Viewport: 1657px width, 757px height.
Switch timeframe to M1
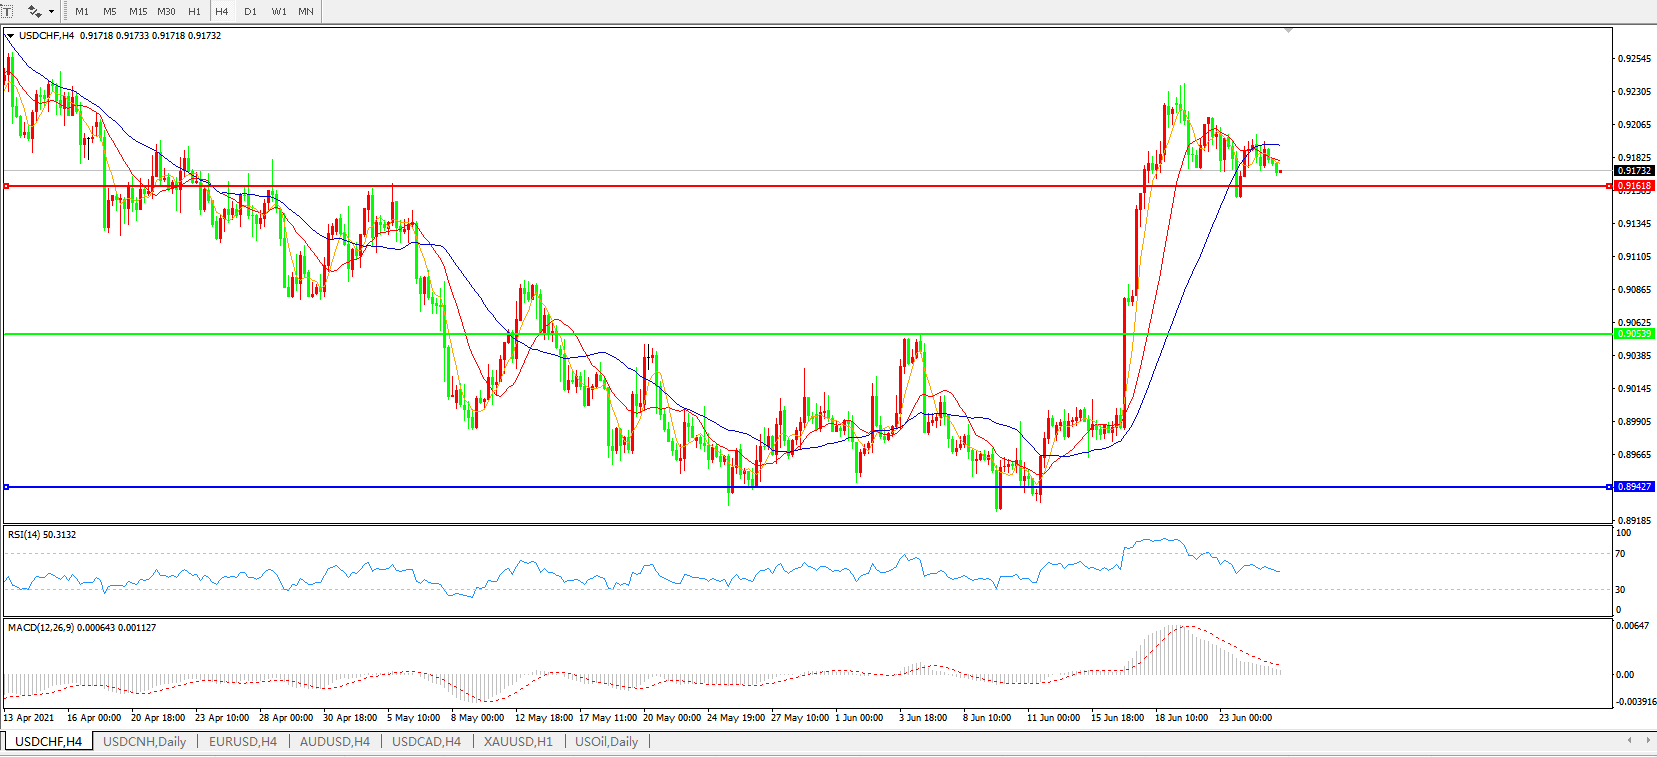click(x=82, y=12)
